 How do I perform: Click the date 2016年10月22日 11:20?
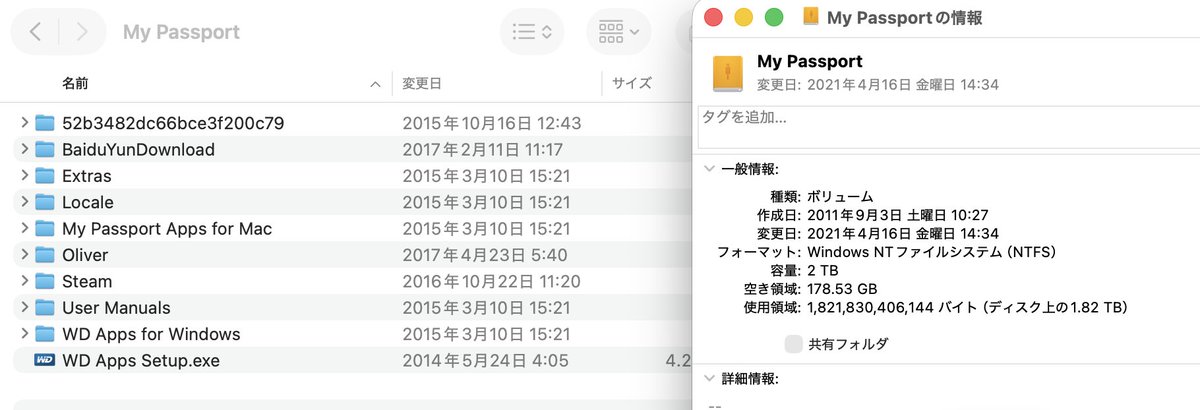492,281
